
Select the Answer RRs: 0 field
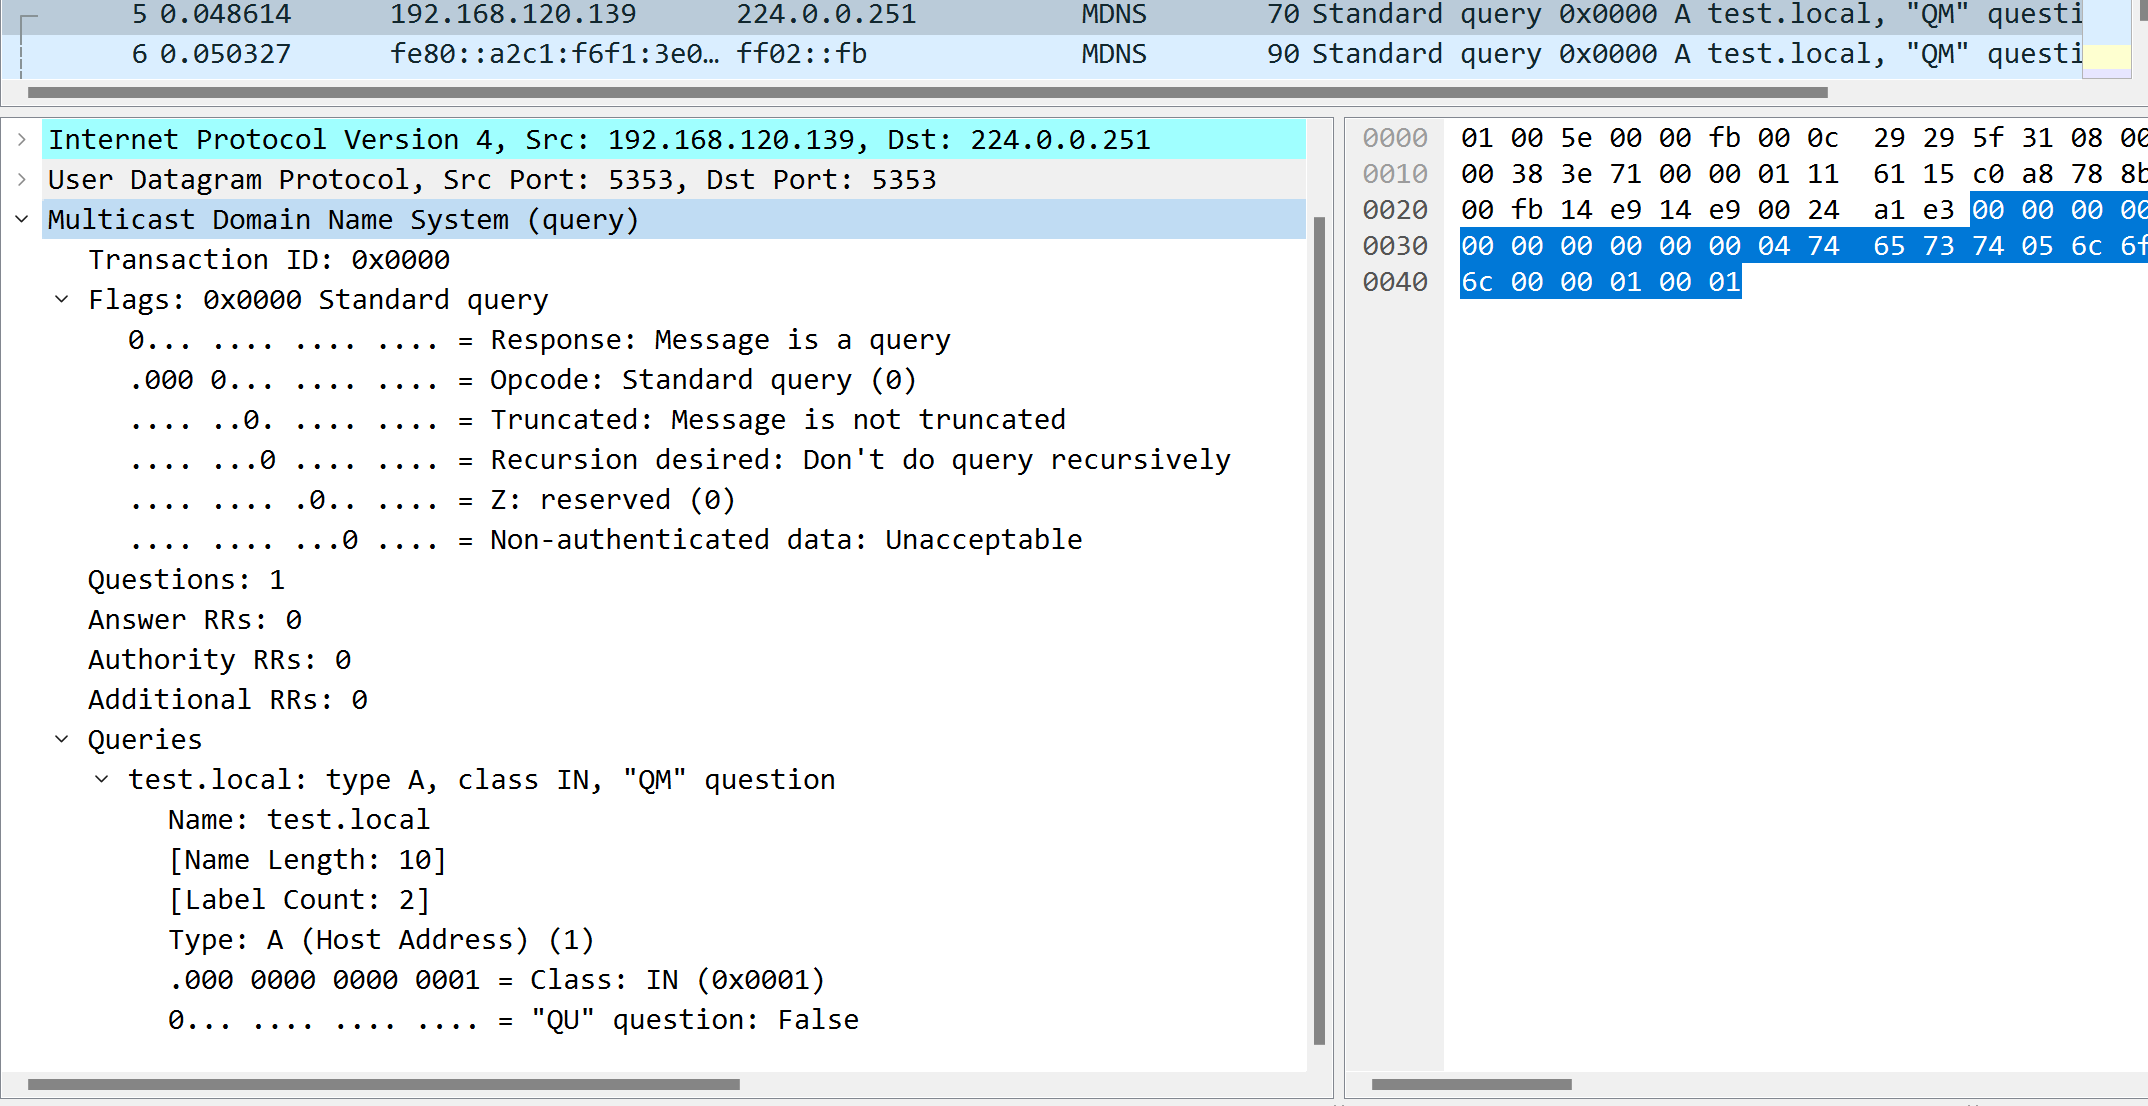[195, 620]
